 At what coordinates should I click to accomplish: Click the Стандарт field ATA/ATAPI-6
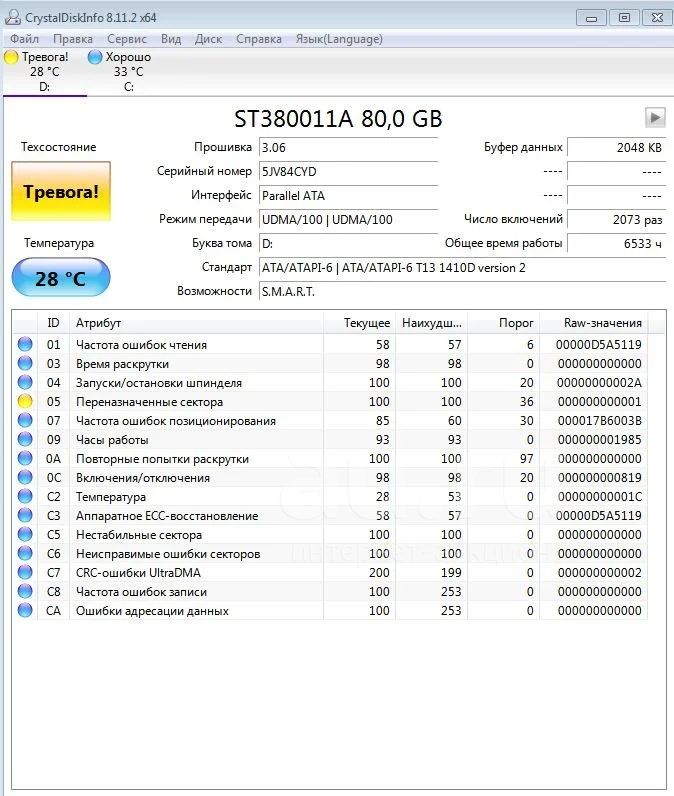[x=462, y=268]
